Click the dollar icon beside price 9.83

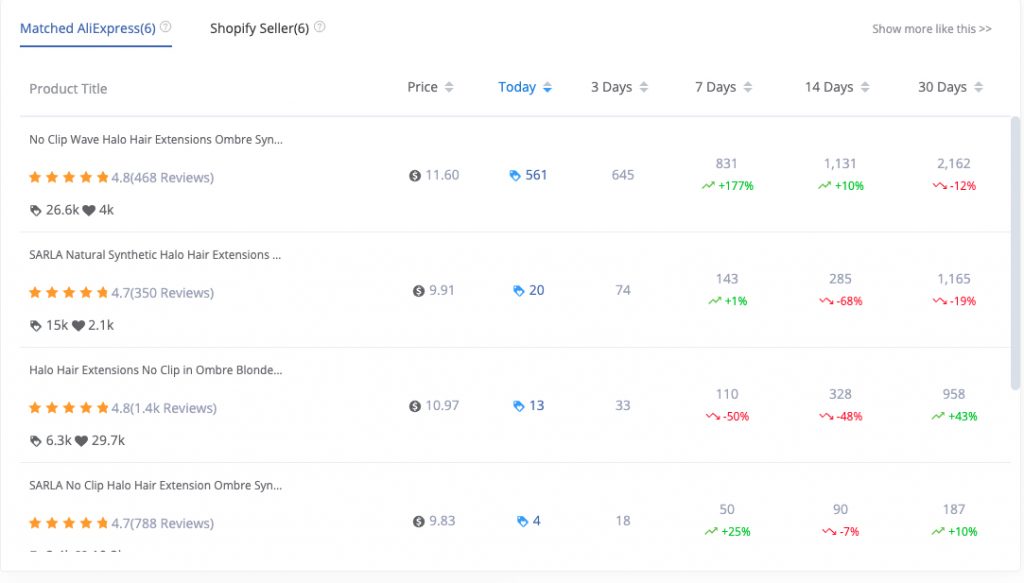coord(419,521)
